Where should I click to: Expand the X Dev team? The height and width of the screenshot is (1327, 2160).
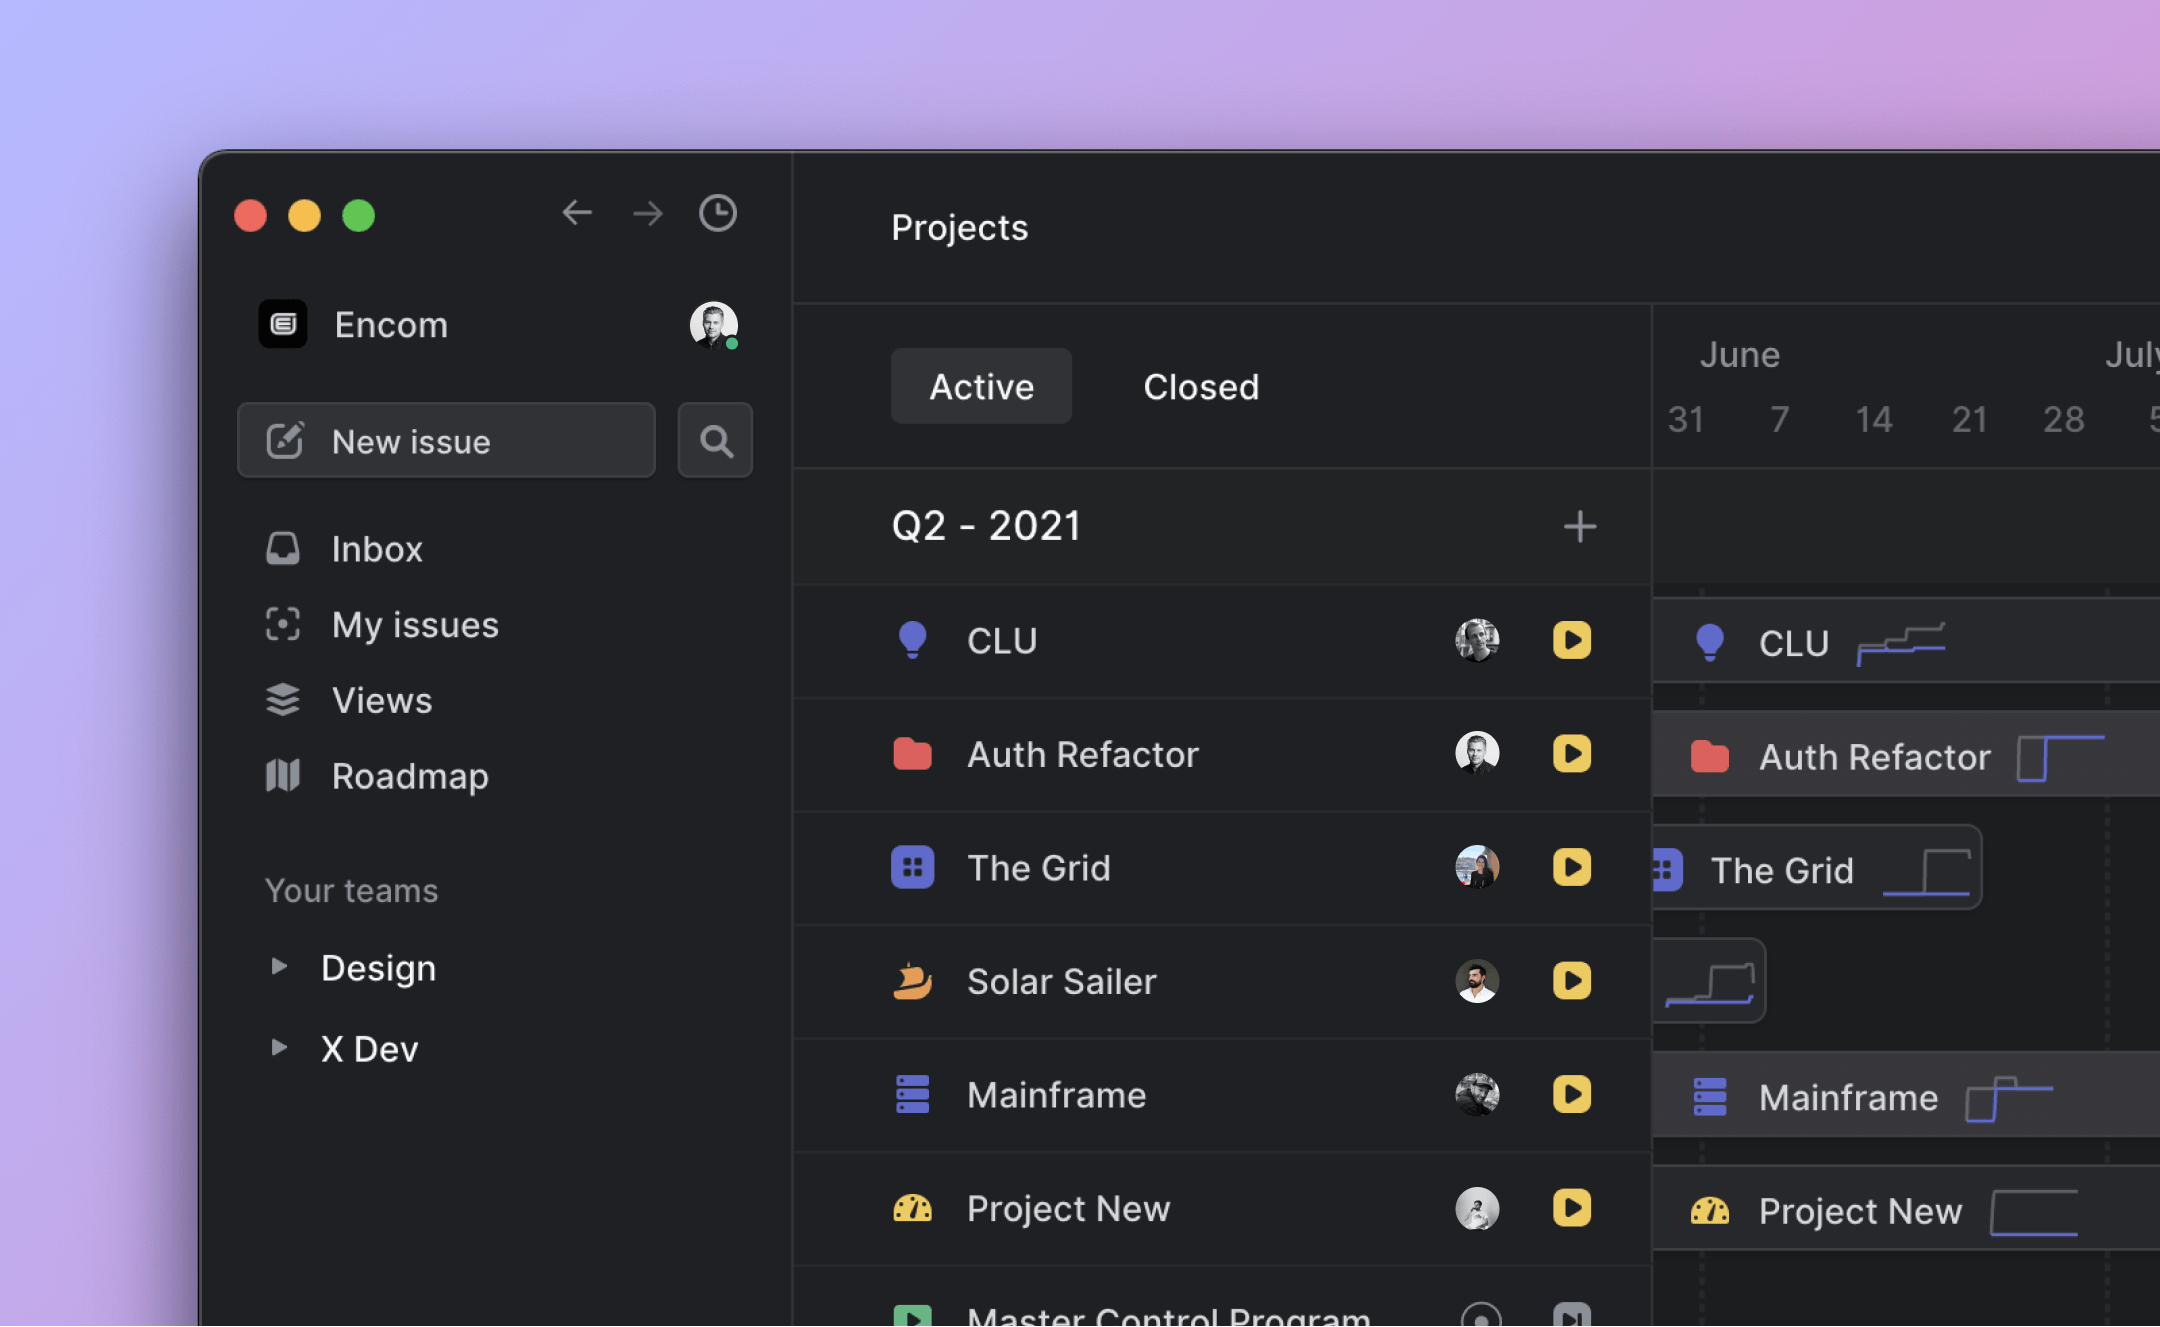280,1048
